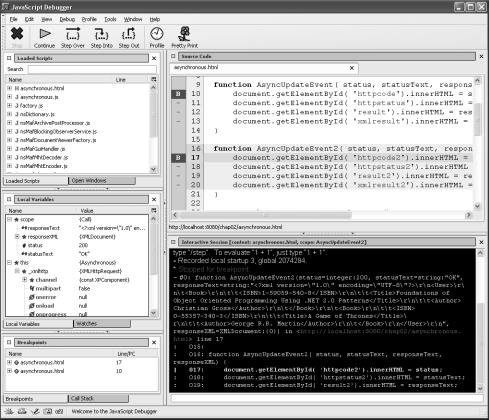Close the Source Code panel
The image size is (489, 420).
click(481, 56)
